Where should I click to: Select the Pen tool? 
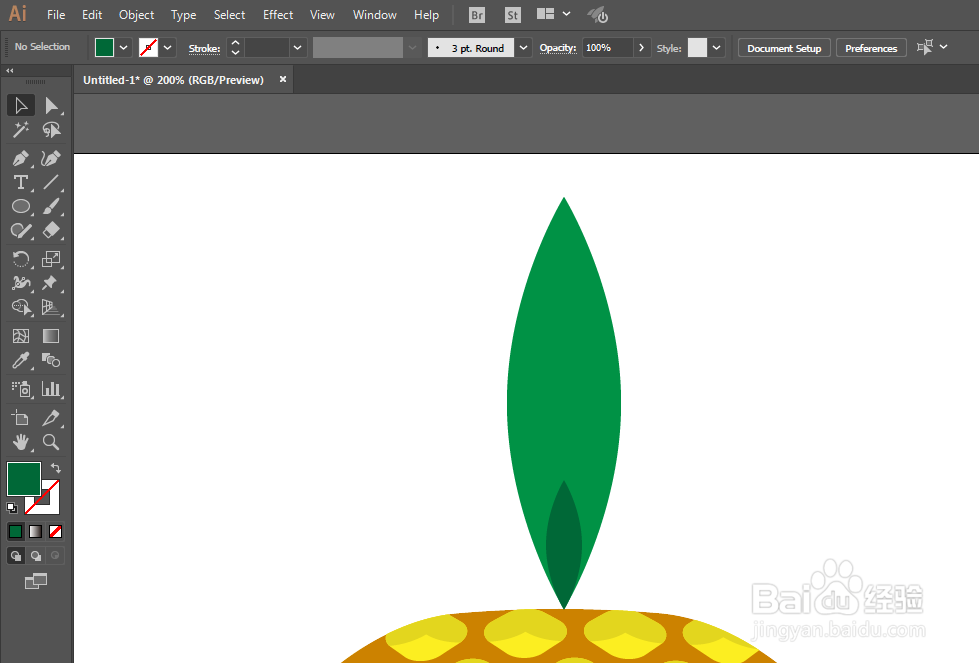click(x=20, y=158)
